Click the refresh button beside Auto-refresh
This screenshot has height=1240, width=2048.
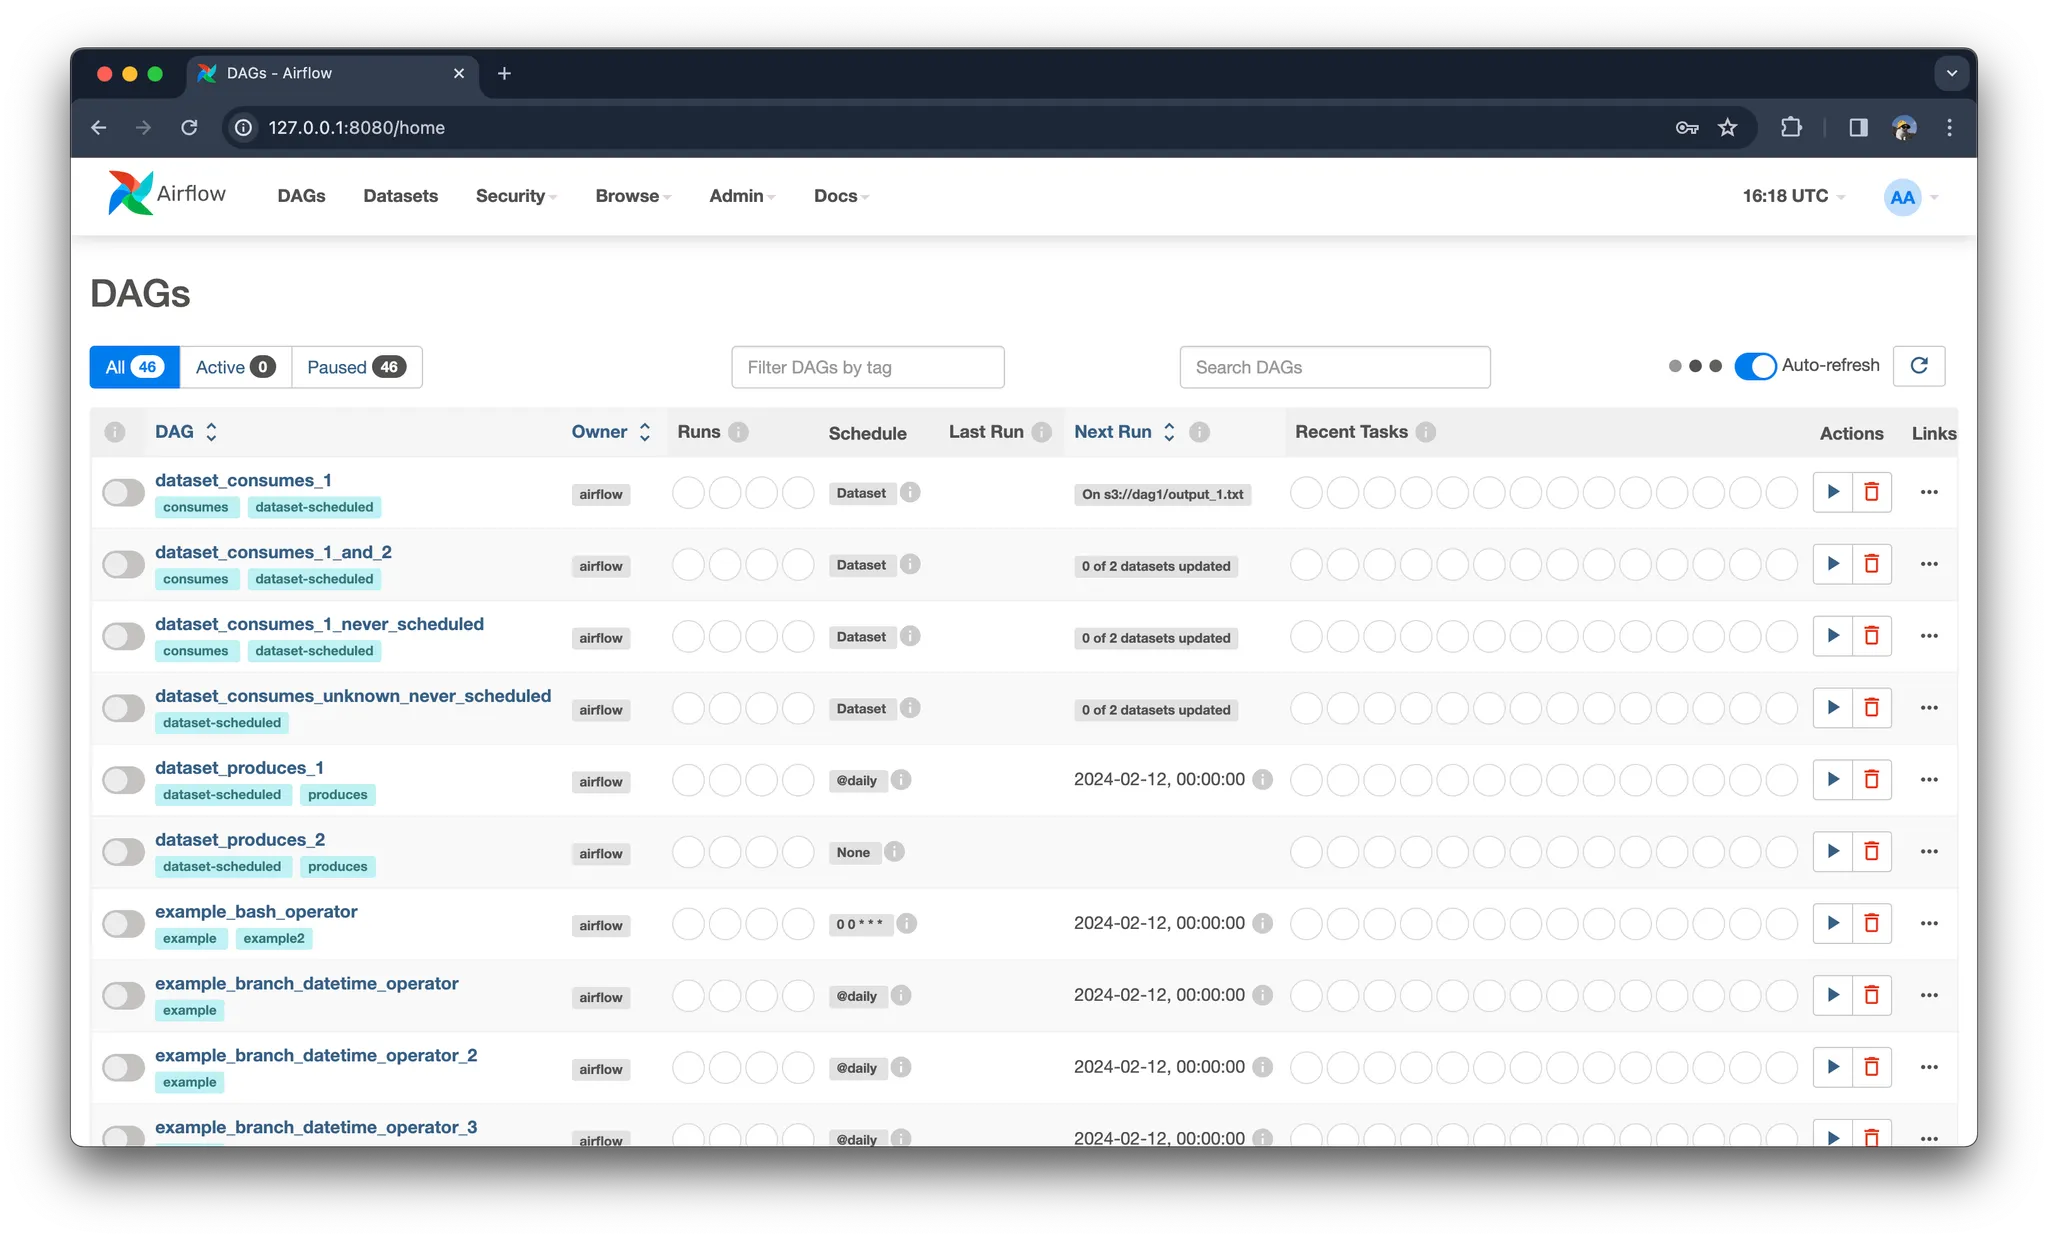click(x=1918, y=366)
